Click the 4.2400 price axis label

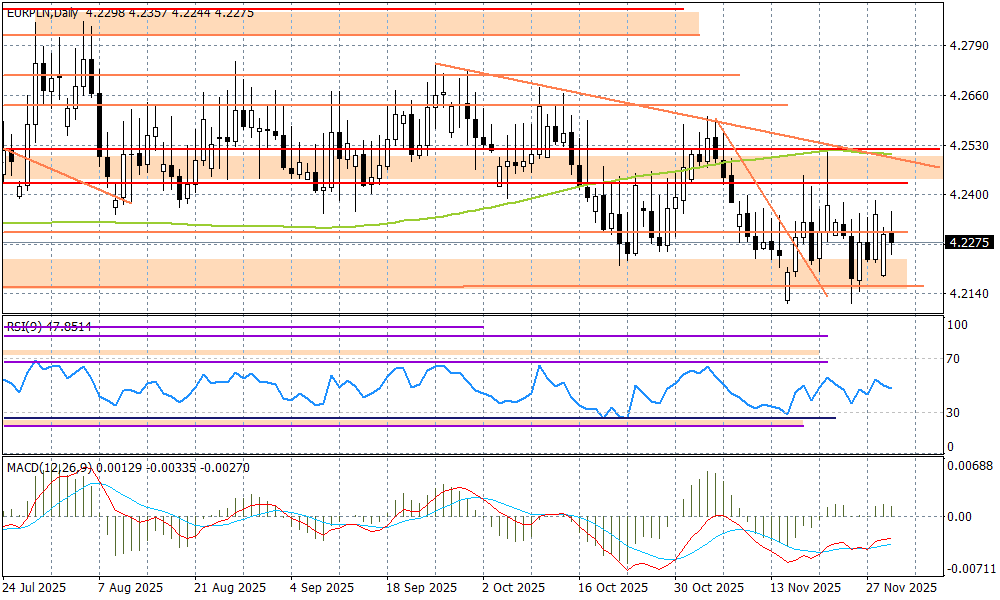tap(968, 195)
